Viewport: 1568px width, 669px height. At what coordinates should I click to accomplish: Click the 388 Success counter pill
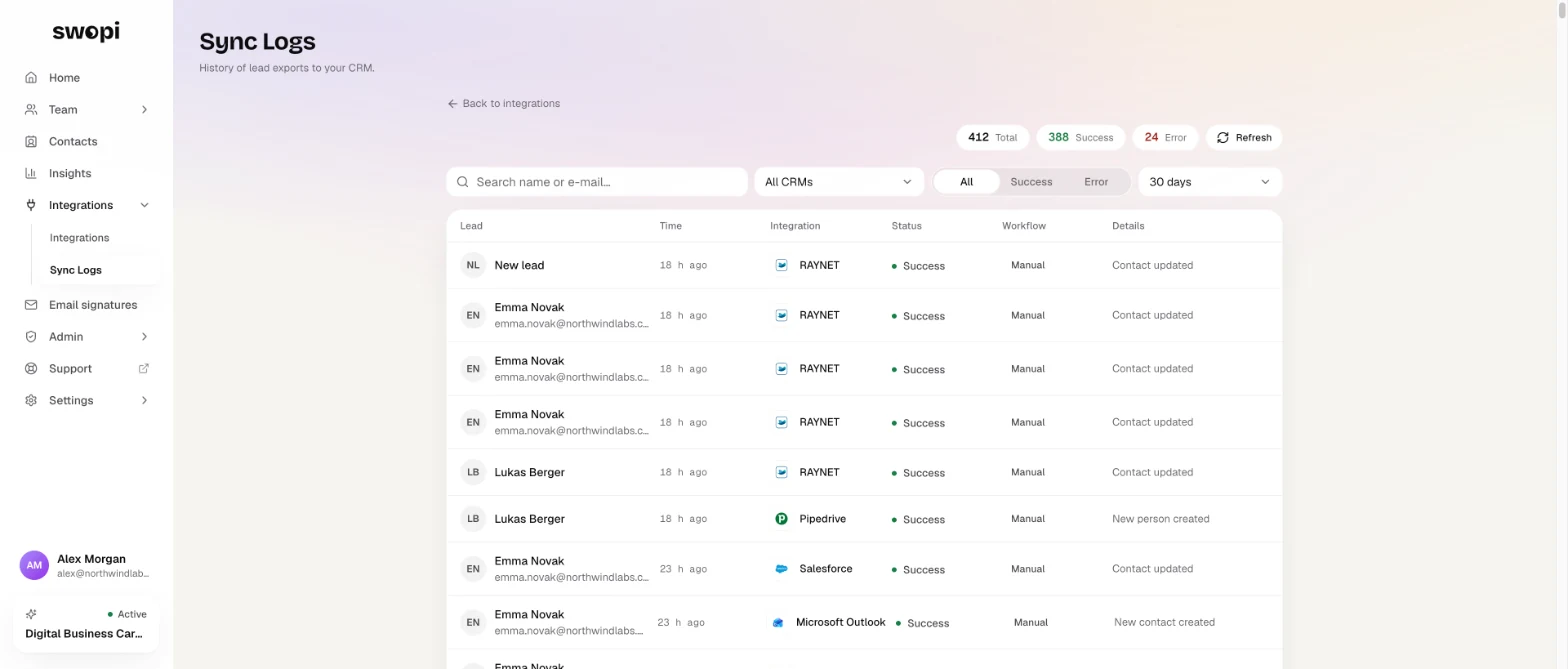[1081, 138]
